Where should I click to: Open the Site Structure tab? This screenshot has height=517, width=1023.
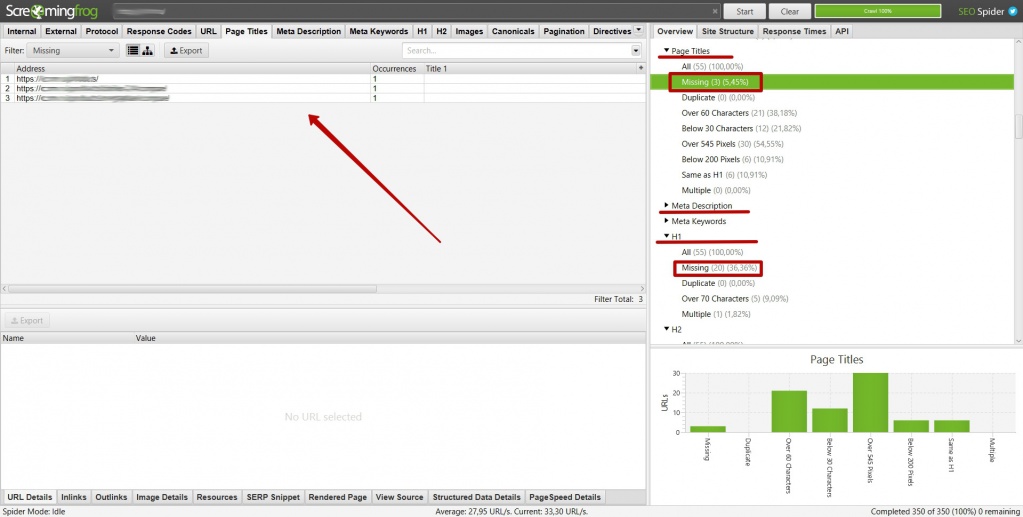tap(727, 31)
